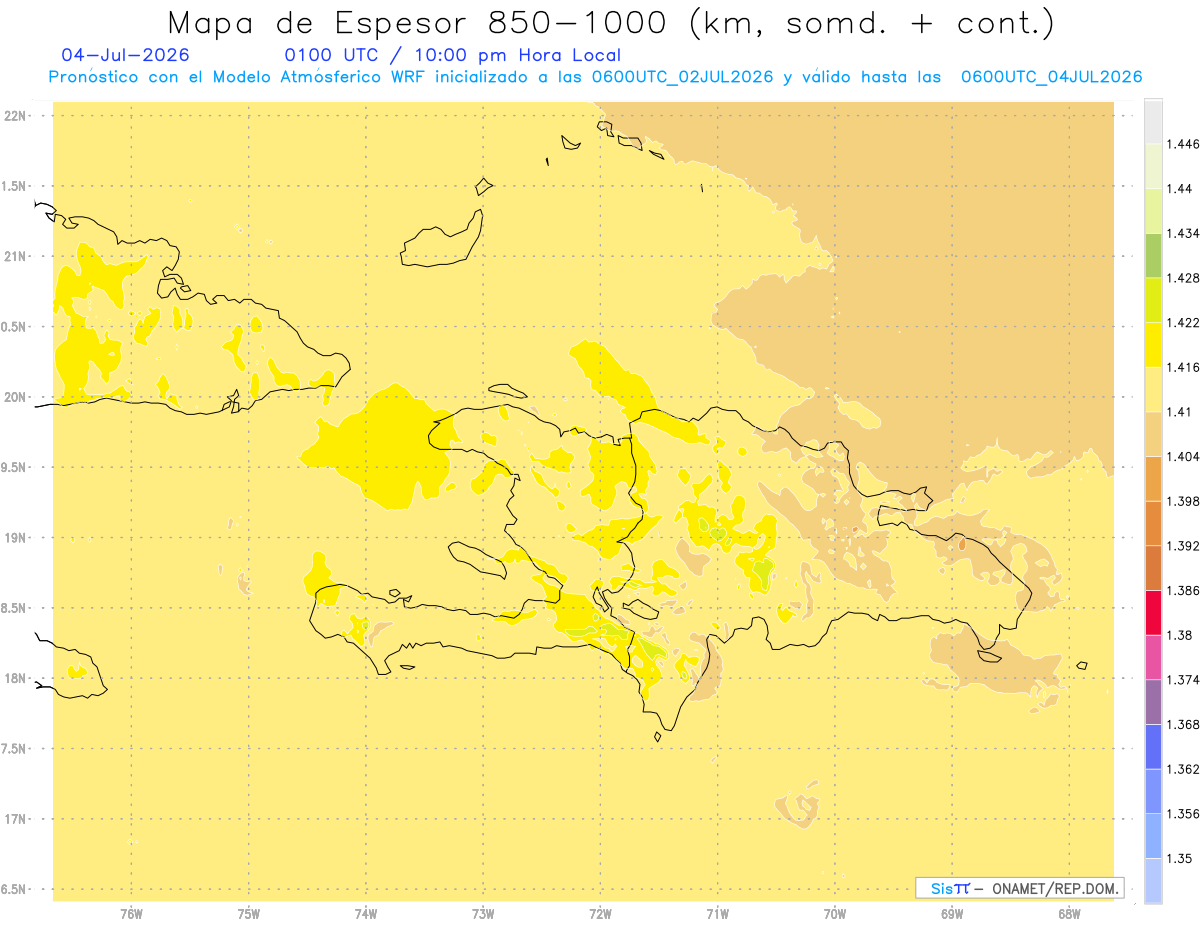This screenshot has height=927, width=1200.
Task: Click the '72W' longitude label
Action: [600, 913]
